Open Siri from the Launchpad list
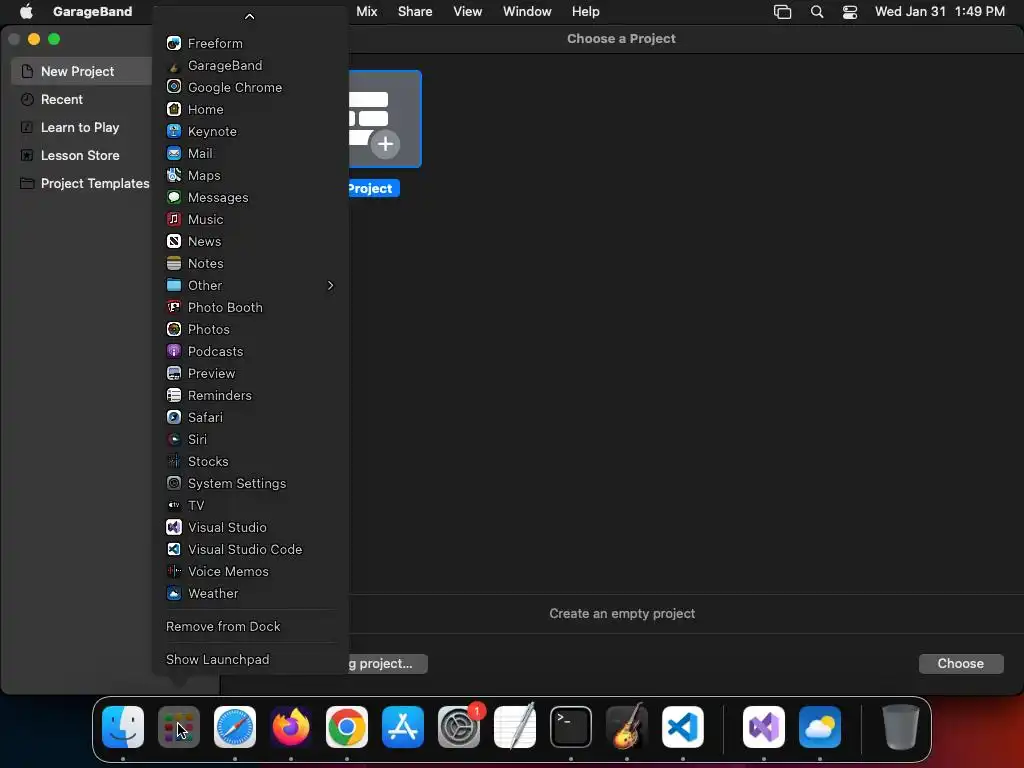 (250, 440)
